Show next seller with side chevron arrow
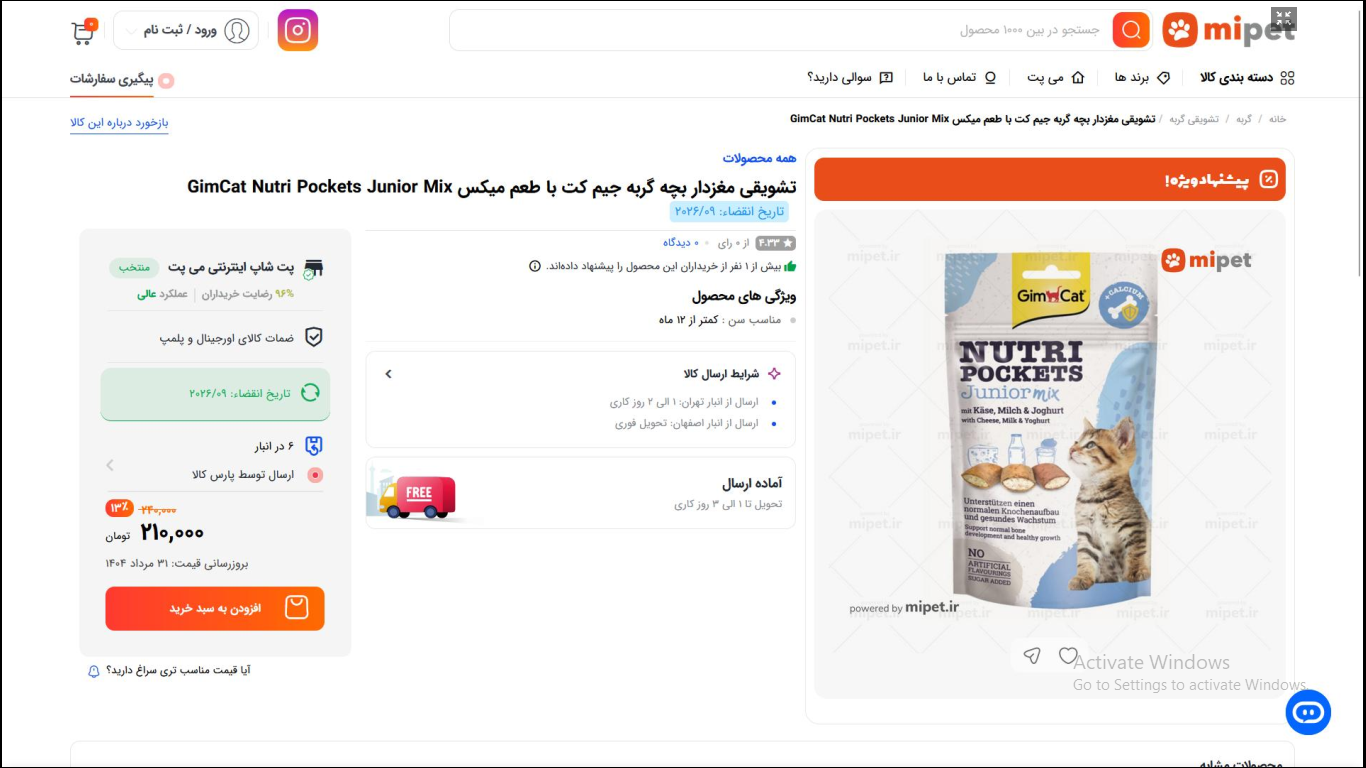This screenshot has height=768, width=1366. (x=110, y=465)
